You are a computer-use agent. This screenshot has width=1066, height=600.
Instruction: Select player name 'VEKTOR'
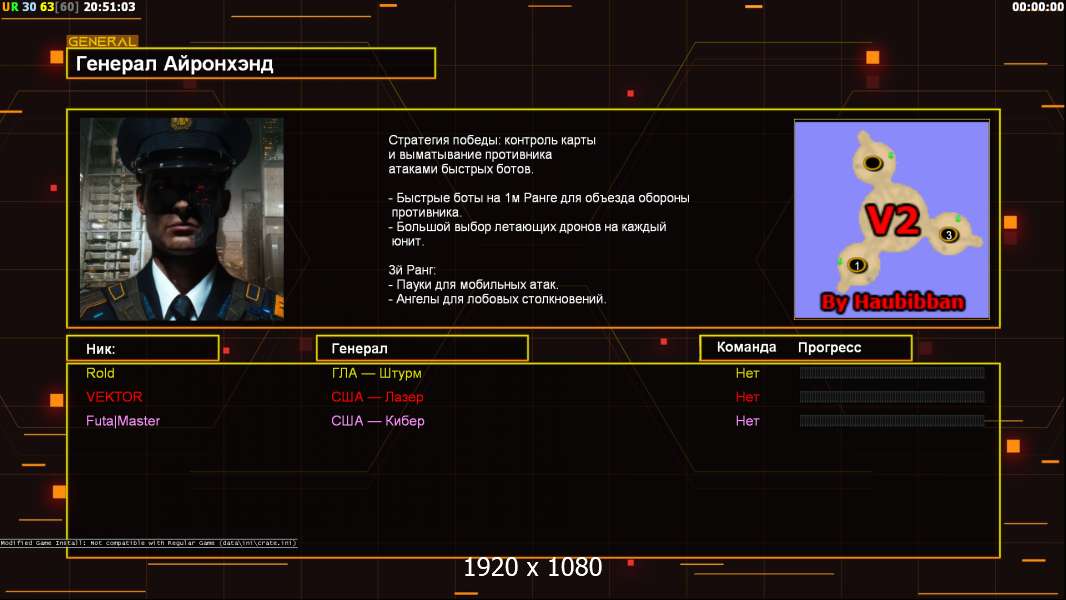click(114, 397)
